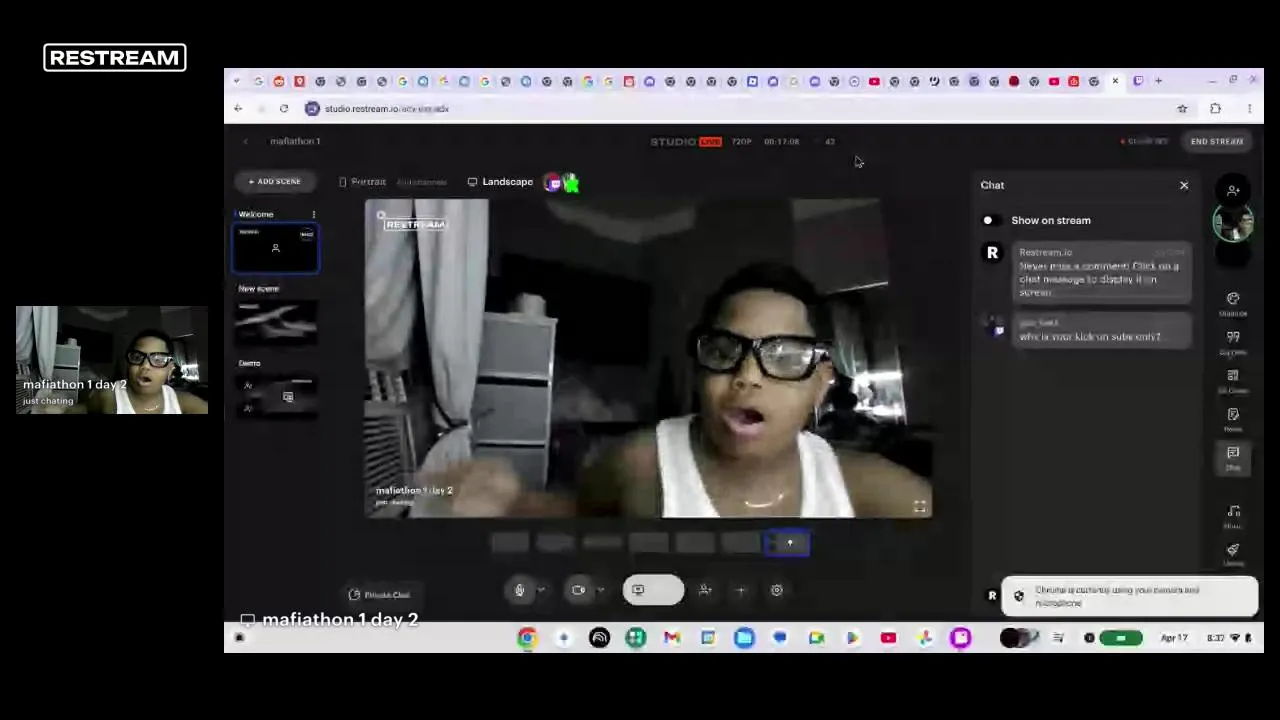The width and height of the screenshot is (1280, 720).
Task: Click the add guest icon in right sidebar
Action: pos(1233,190)
